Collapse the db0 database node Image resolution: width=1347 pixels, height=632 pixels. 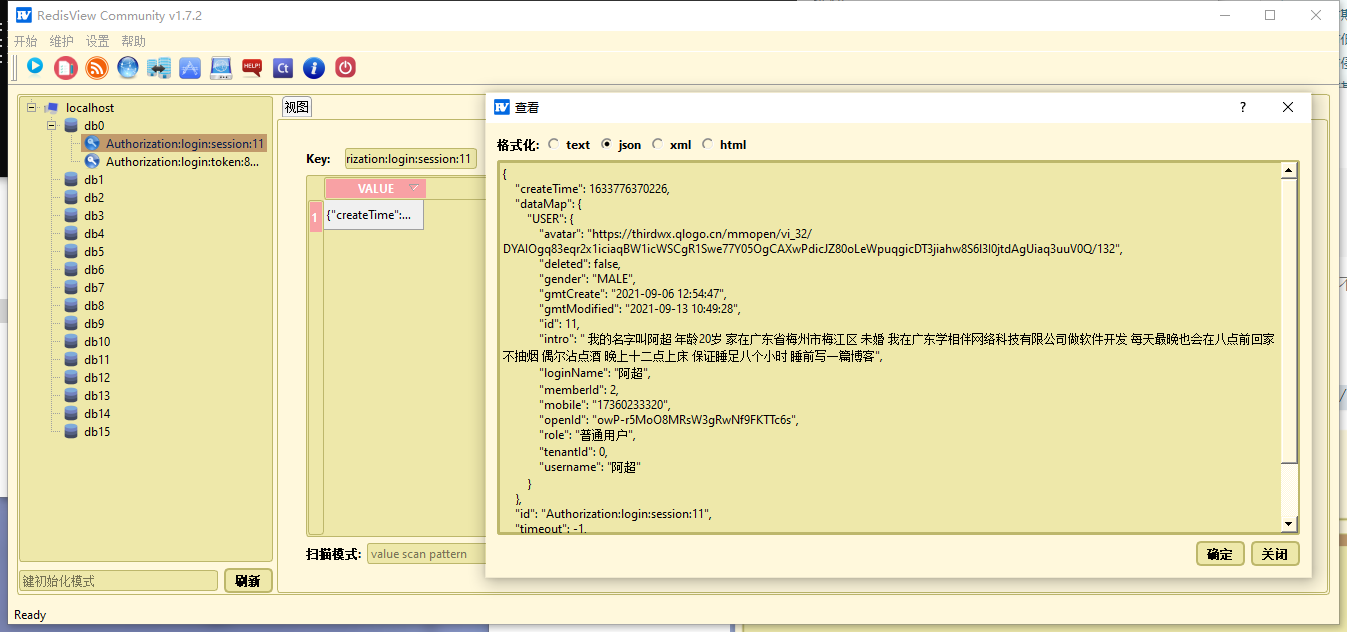click(x=51, y=126)
